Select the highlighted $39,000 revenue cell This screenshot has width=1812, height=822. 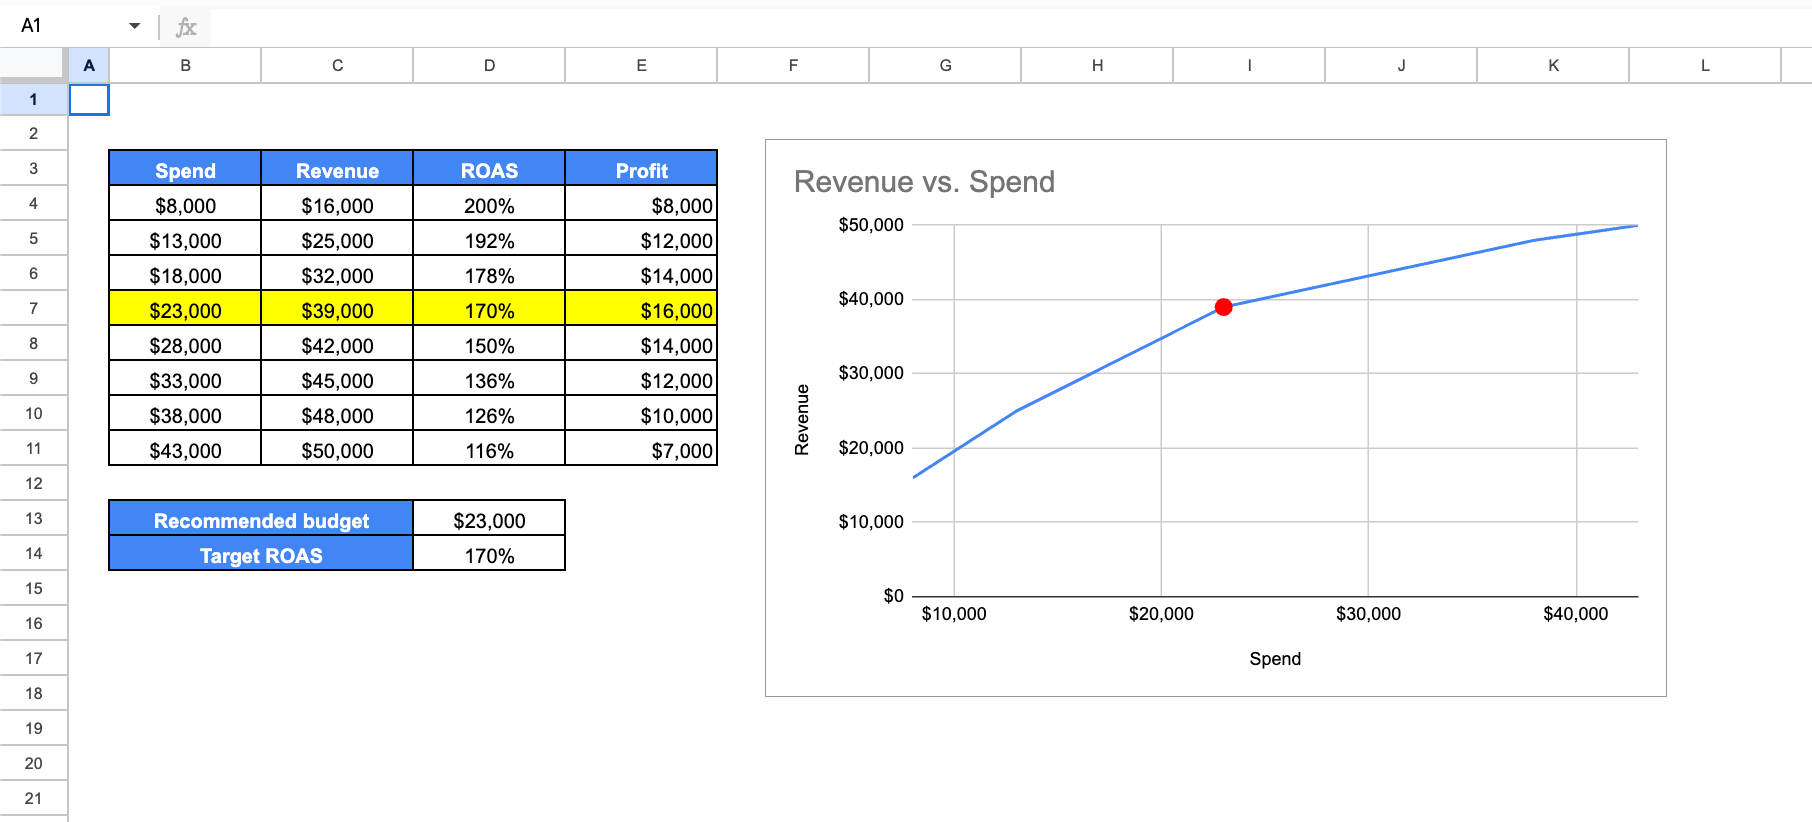click(337, 309)
